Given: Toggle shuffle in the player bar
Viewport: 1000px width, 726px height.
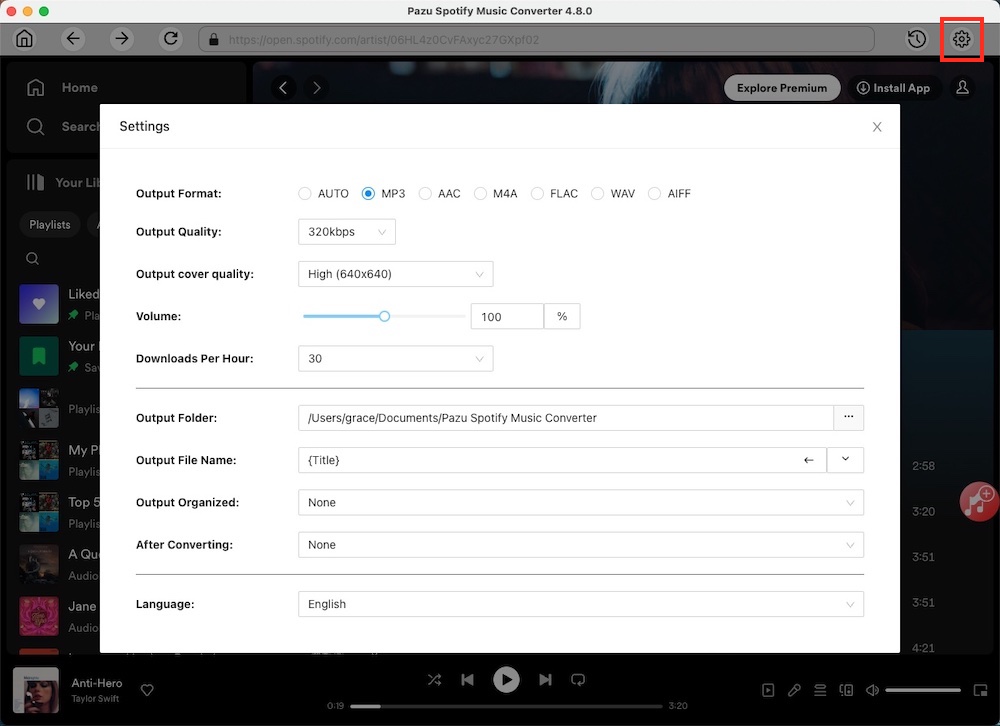Looking at the screenshot, I should click(434, 680).
